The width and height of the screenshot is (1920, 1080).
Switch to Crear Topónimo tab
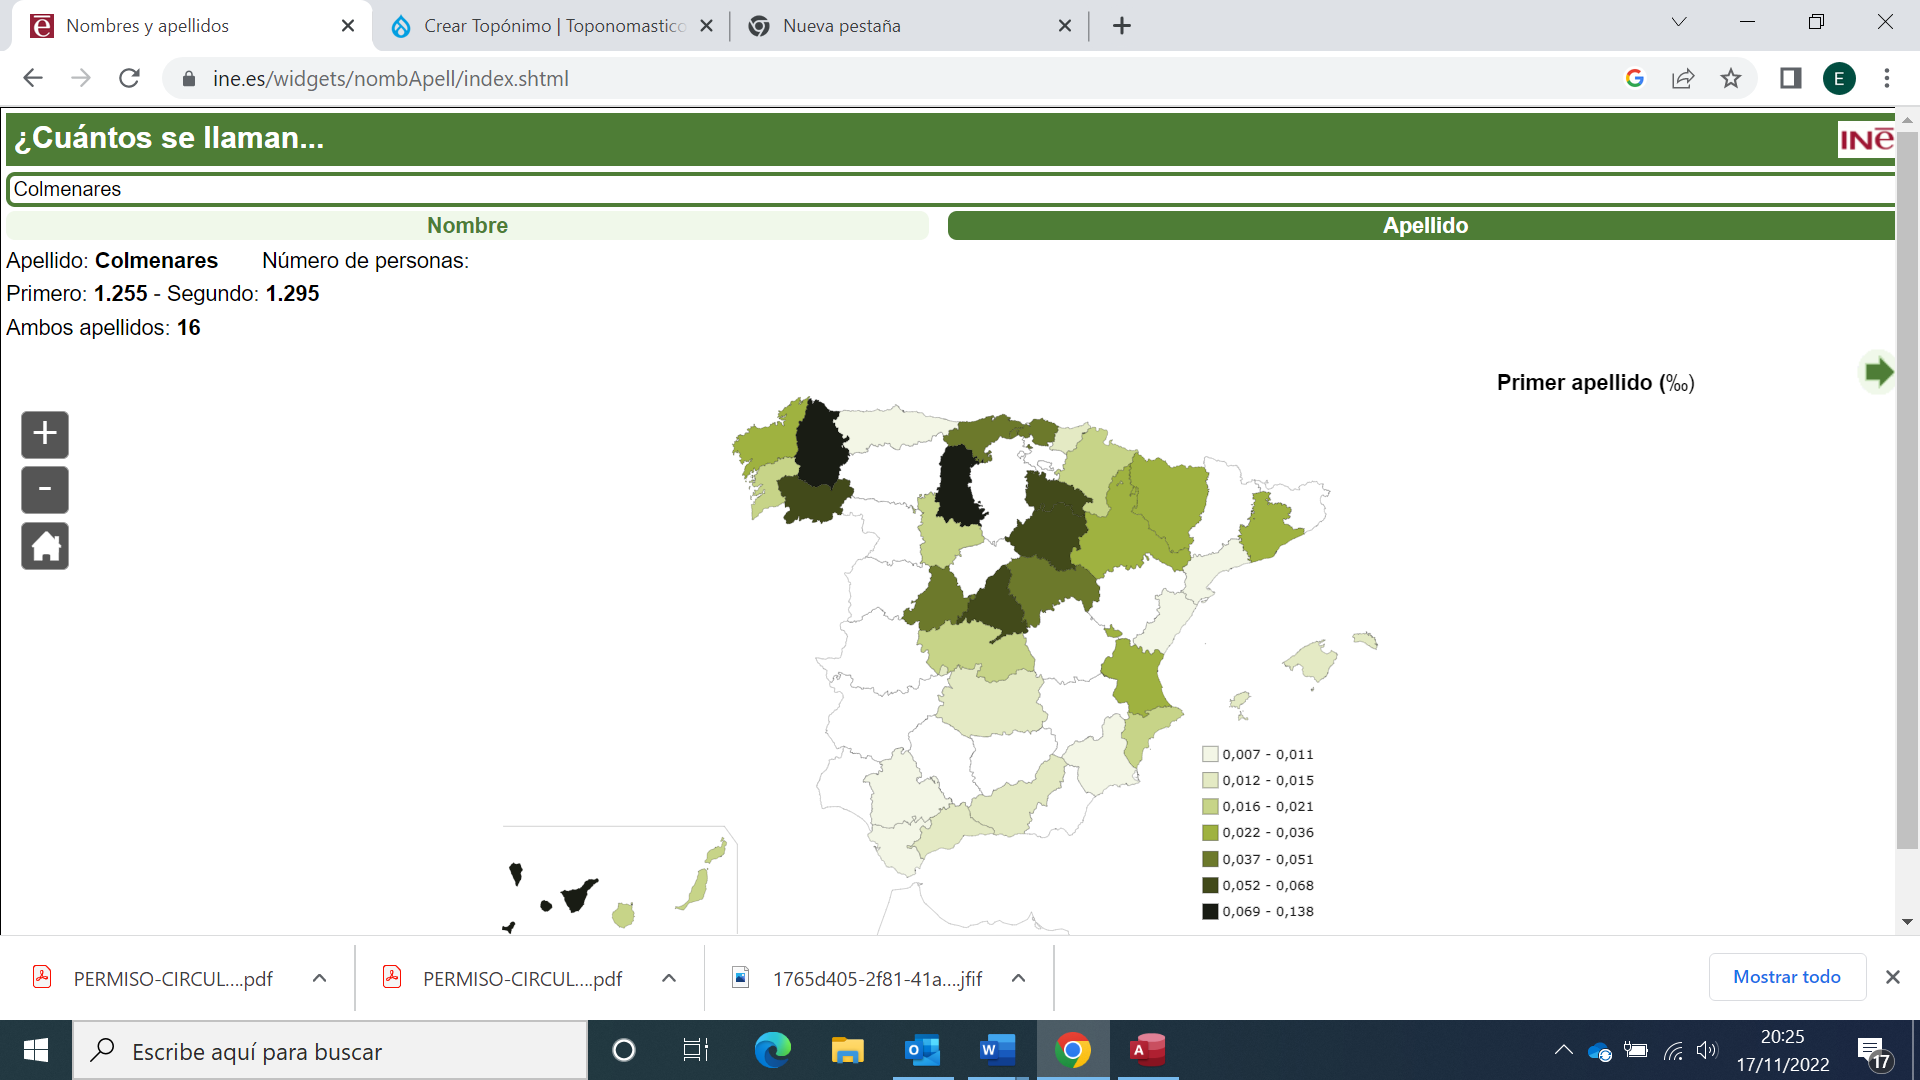coord(553,26)
